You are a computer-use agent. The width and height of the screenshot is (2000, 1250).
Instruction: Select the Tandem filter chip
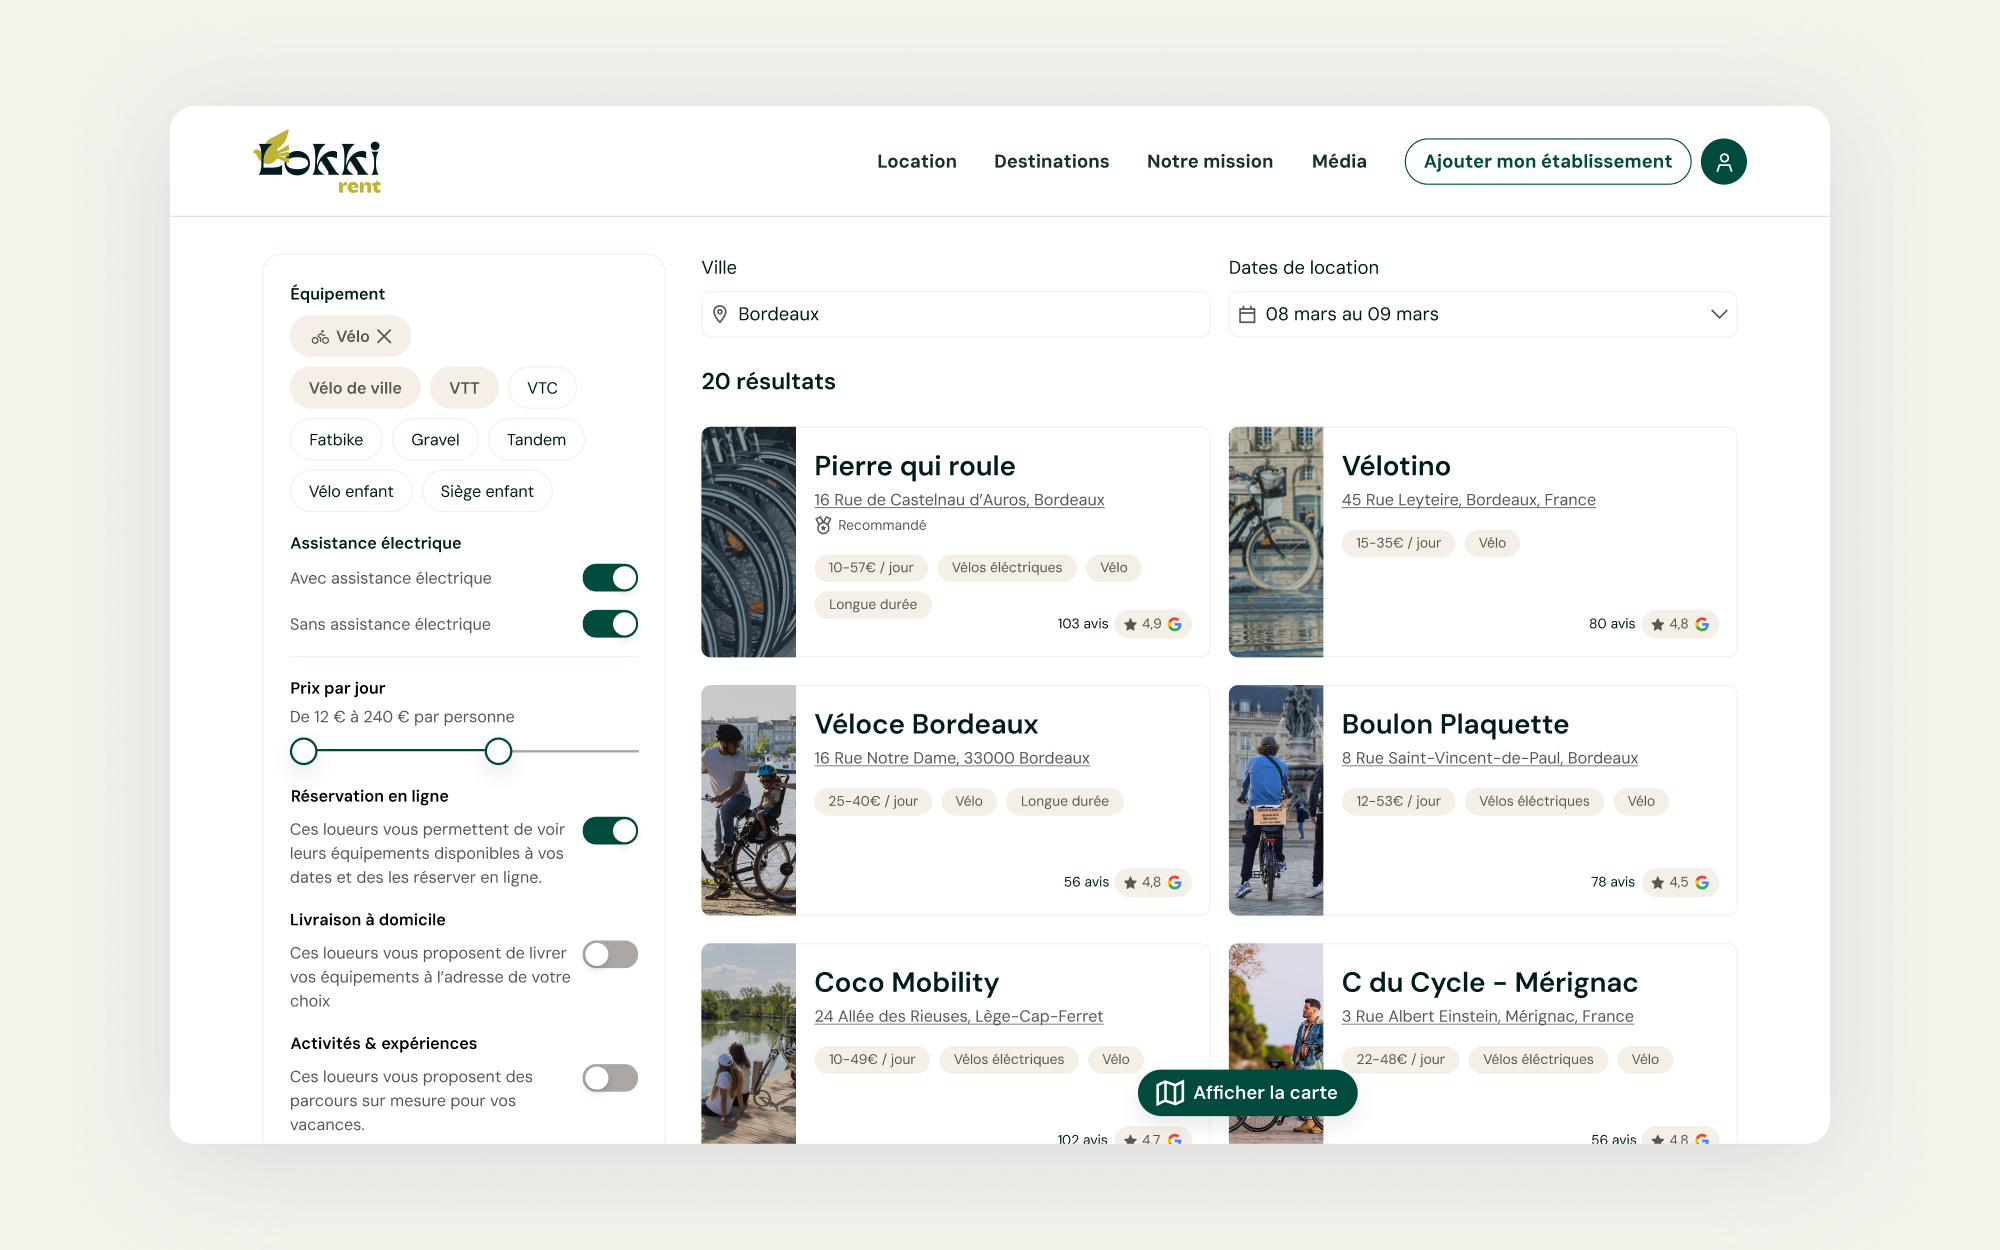point(536,440)
